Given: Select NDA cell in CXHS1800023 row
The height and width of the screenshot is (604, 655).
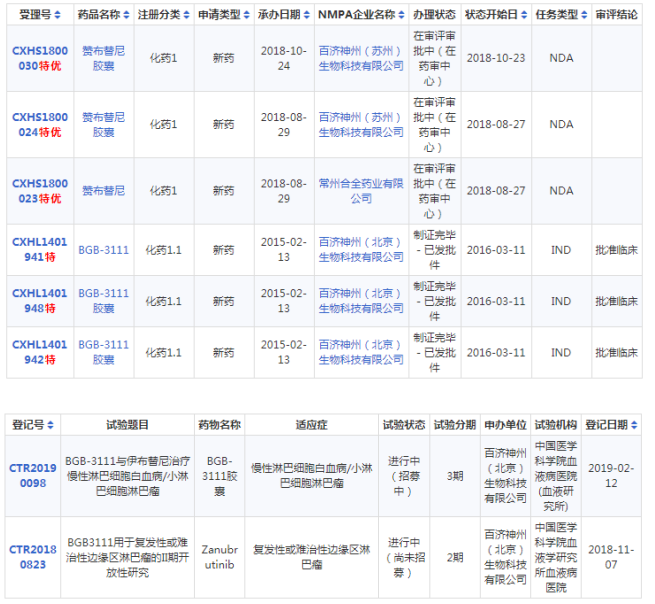Looking at the screenshot, I should (561, 191).
